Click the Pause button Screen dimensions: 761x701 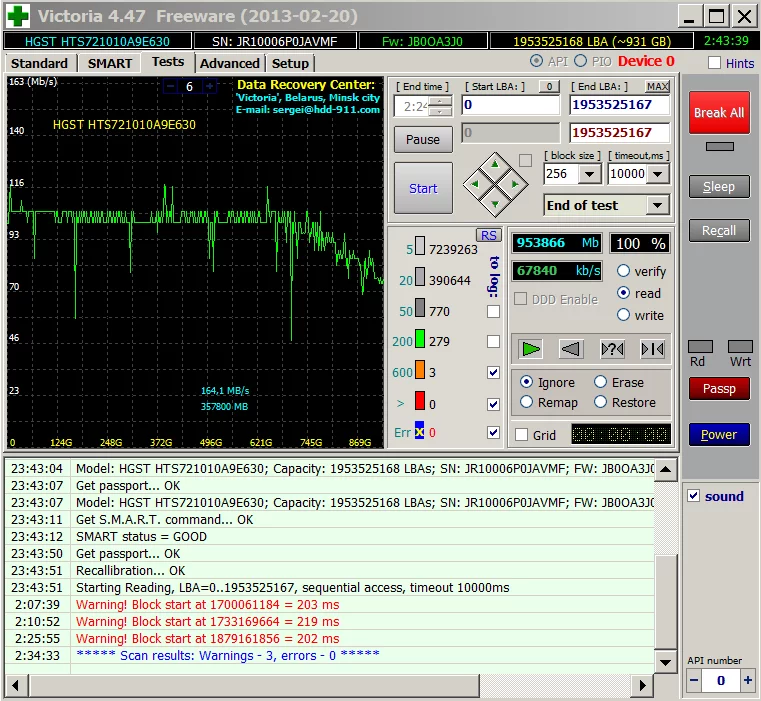point(423,140)
